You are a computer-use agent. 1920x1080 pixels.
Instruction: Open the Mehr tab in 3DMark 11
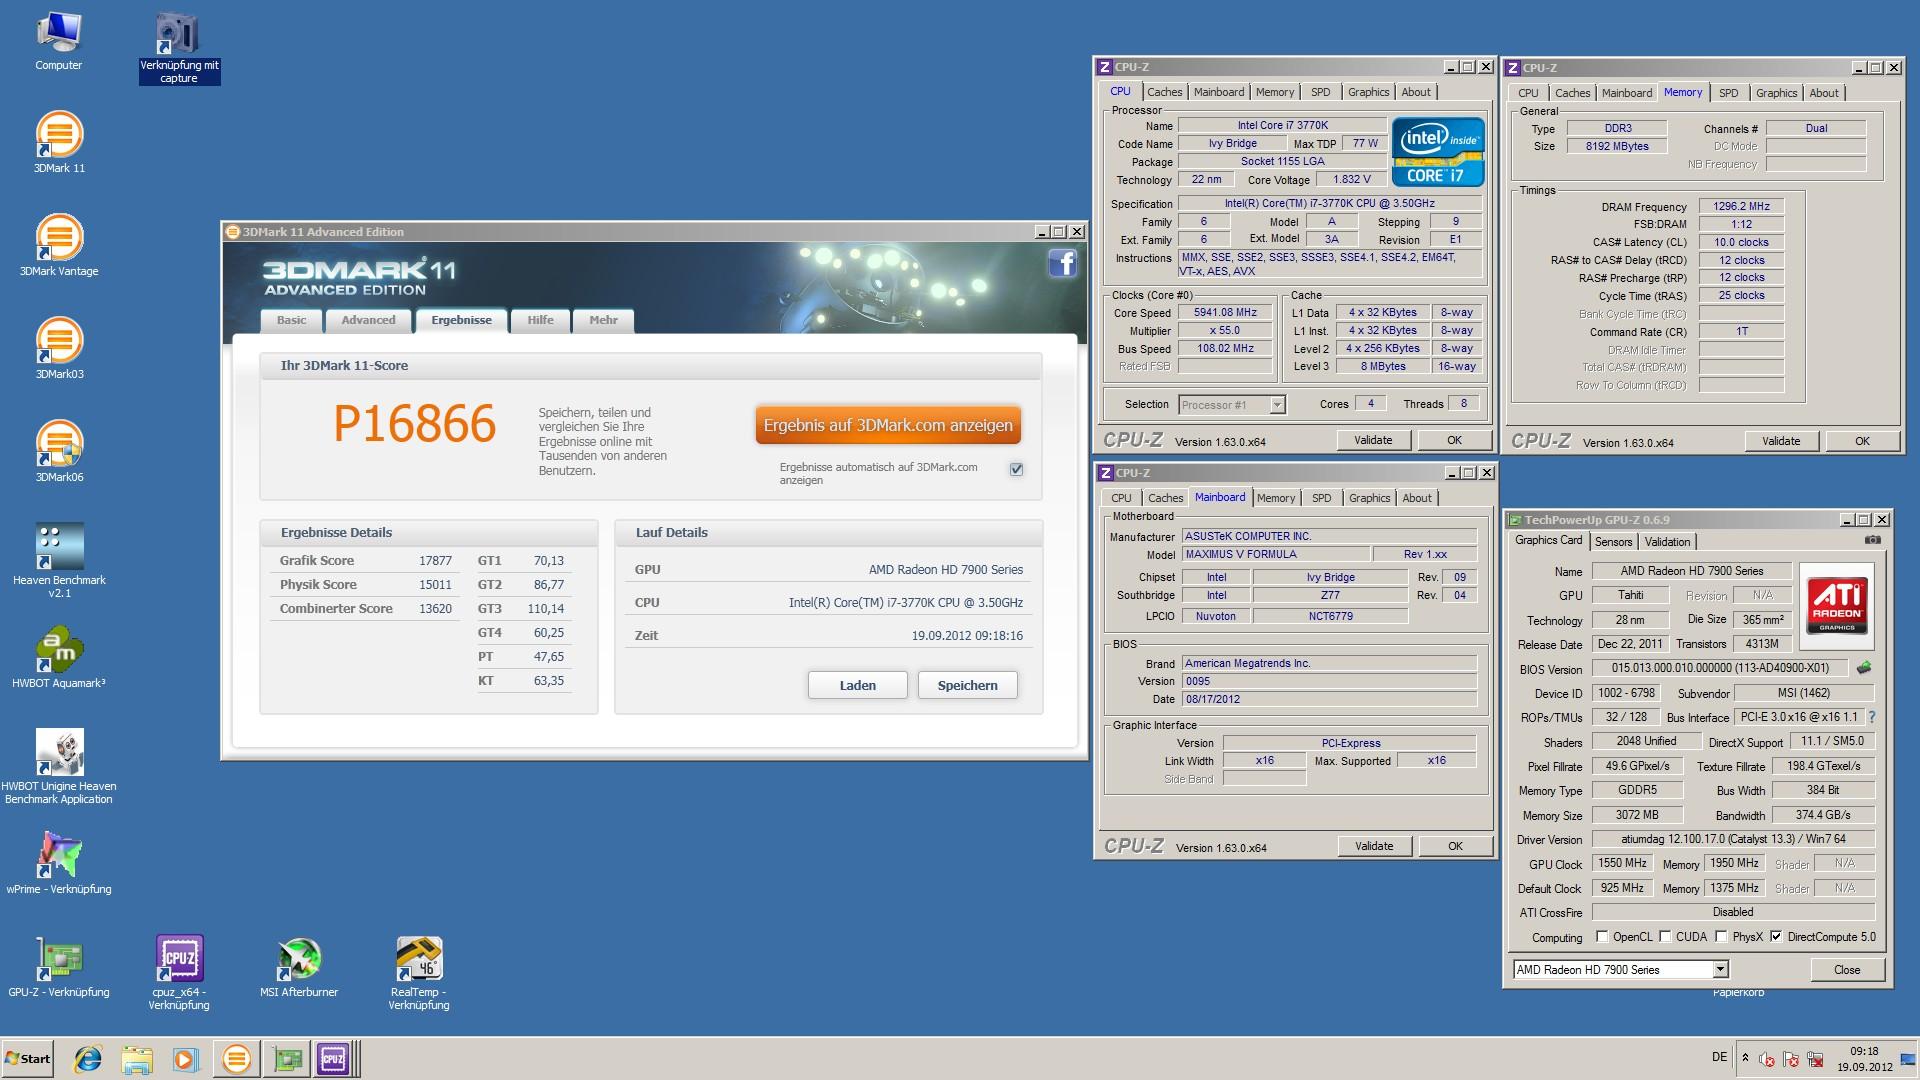click(603, 320)
